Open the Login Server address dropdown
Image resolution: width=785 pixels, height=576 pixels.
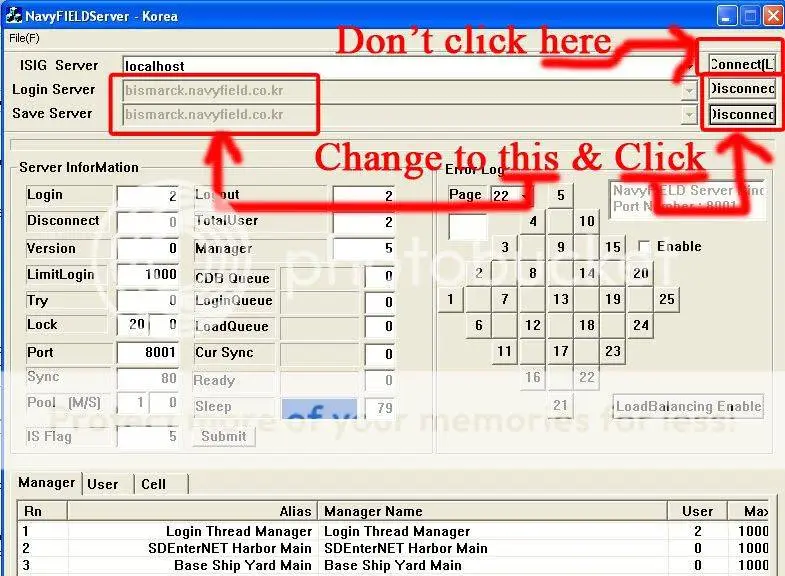[x=689, y=91]
